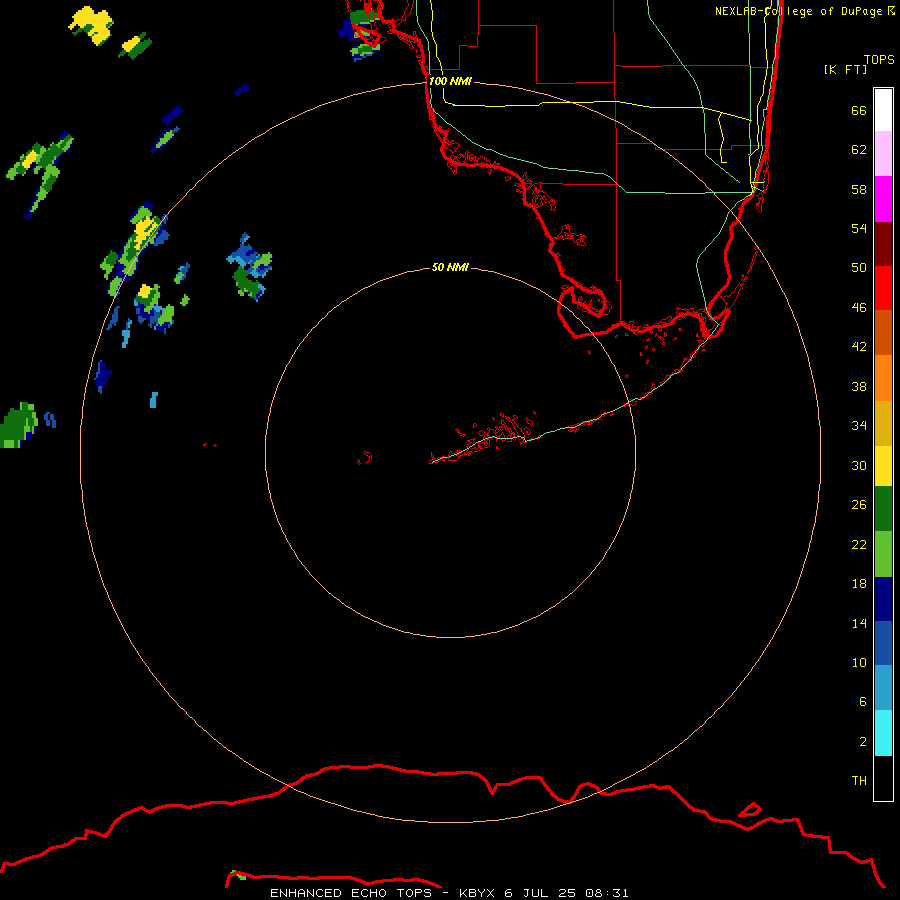This screenshot has width=900, height=900.
Task: Click the "50 NMI" range ring label
Action: (450, 267)
